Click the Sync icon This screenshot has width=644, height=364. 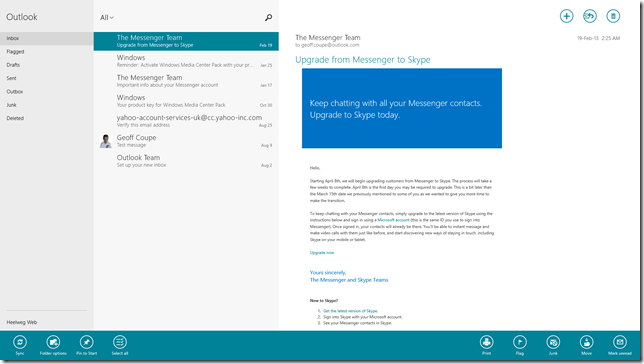click(20, 342)
